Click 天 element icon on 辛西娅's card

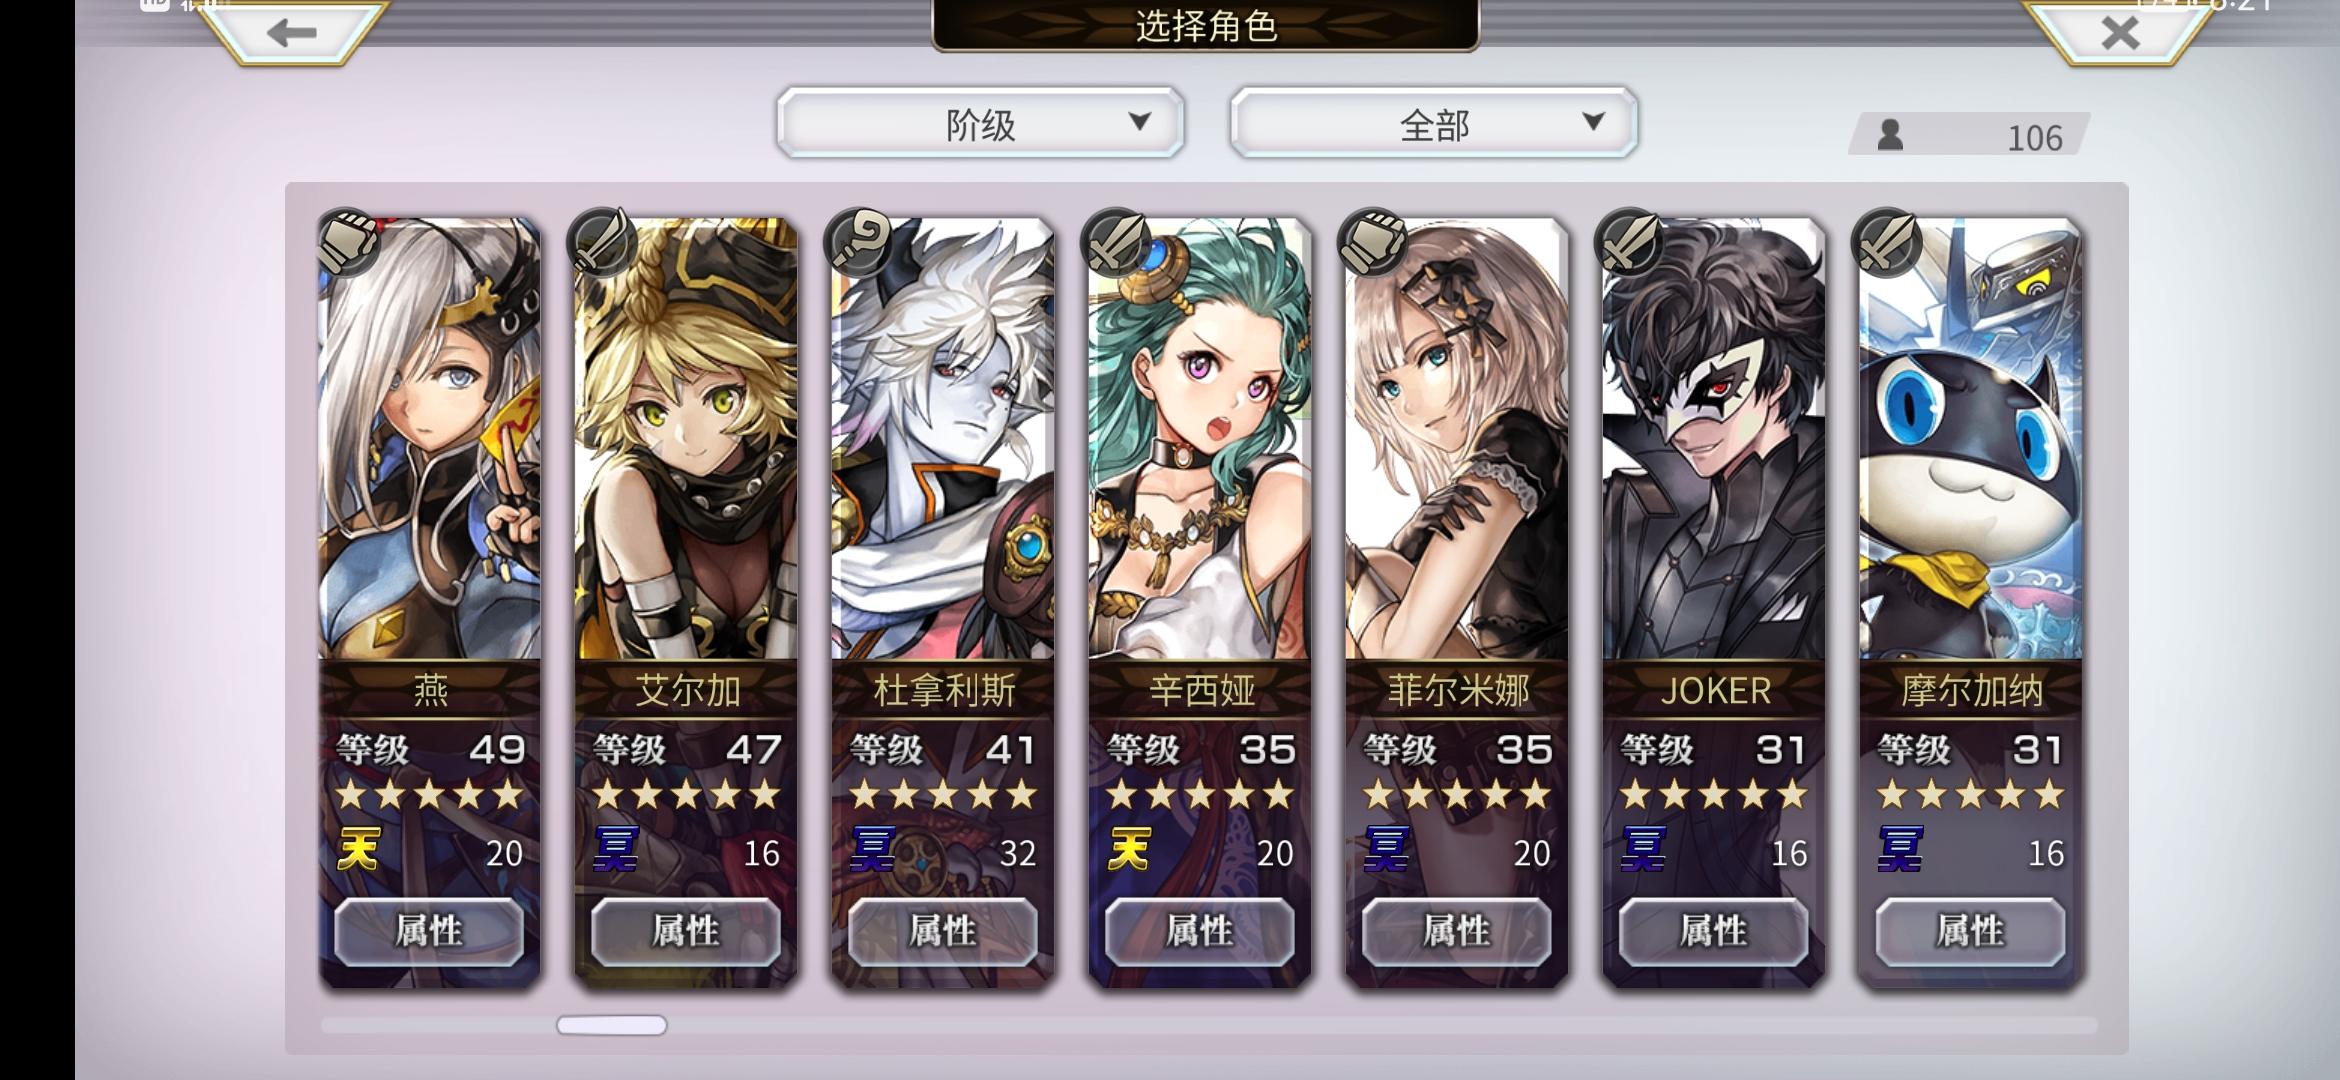click(x=1130, y=850)
